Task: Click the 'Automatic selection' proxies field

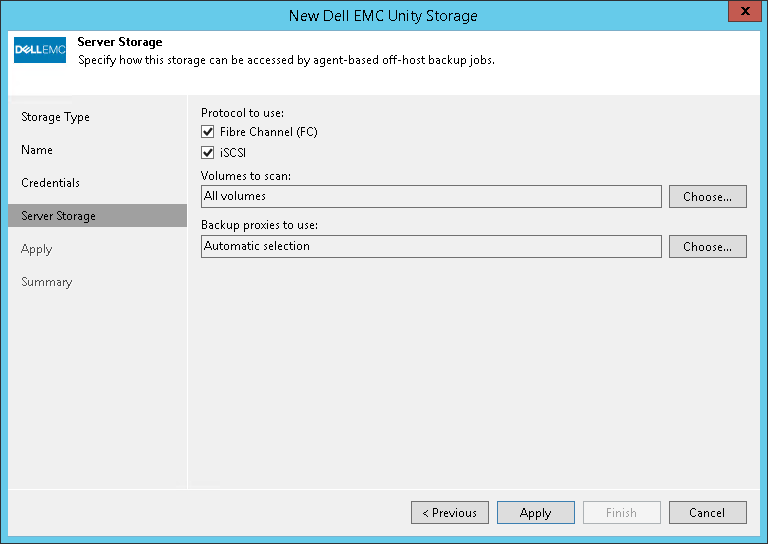Action: coord(431,246)
